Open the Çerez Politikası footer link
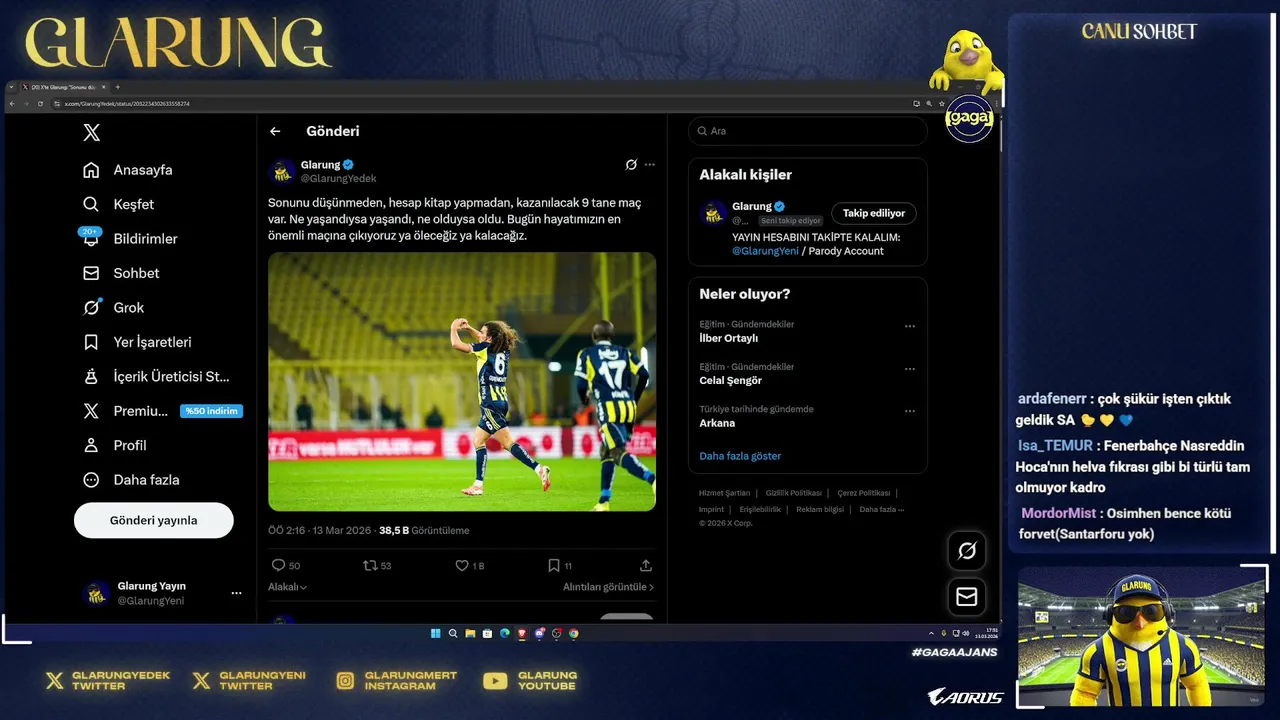The height and width of the screenshot is (720, 1280). pyautogui.click(x=864, y=493)
